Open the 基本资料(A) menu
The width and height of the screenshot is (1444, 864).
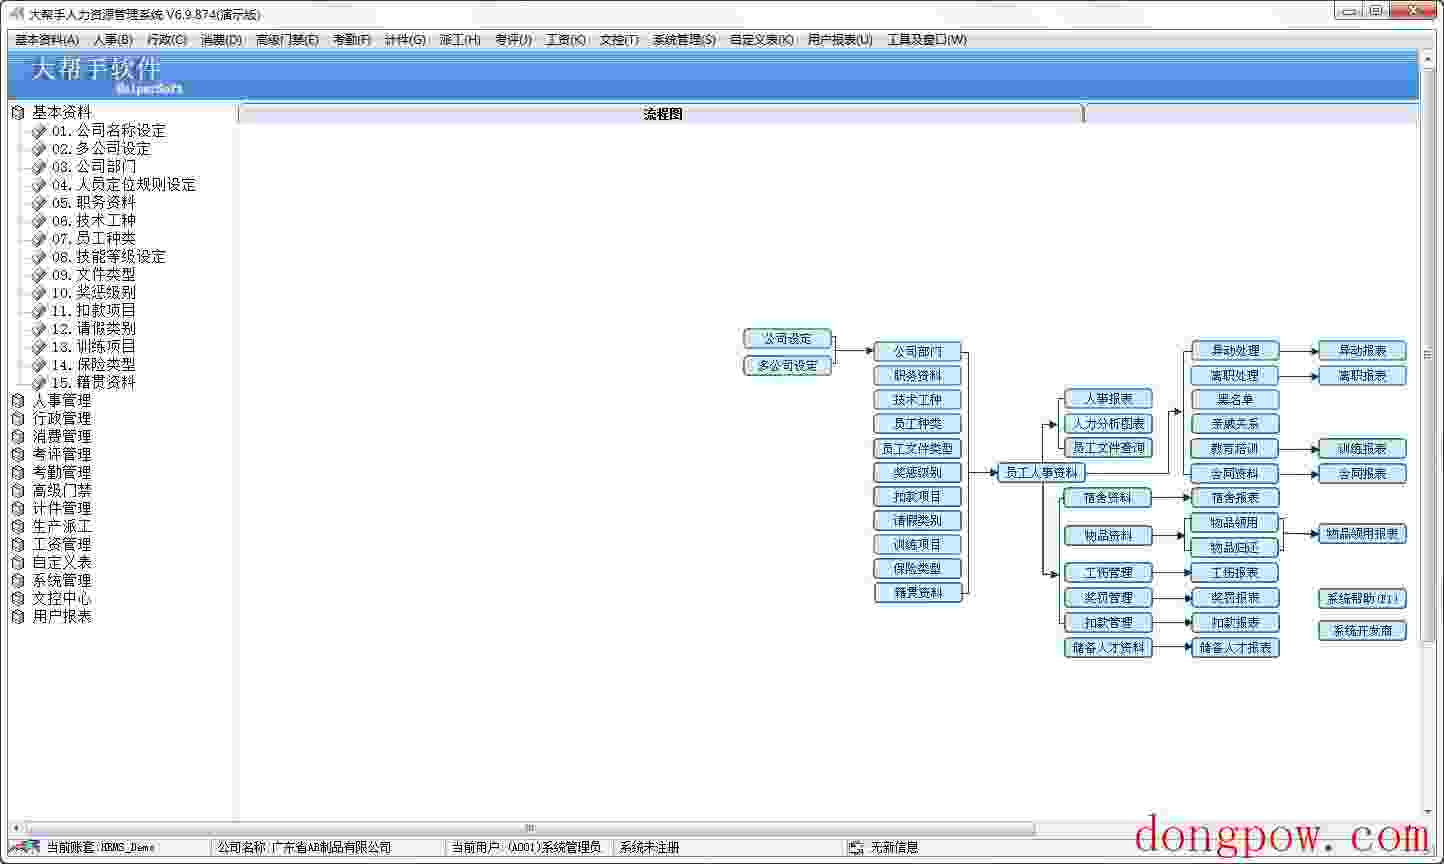coord(47,40)
